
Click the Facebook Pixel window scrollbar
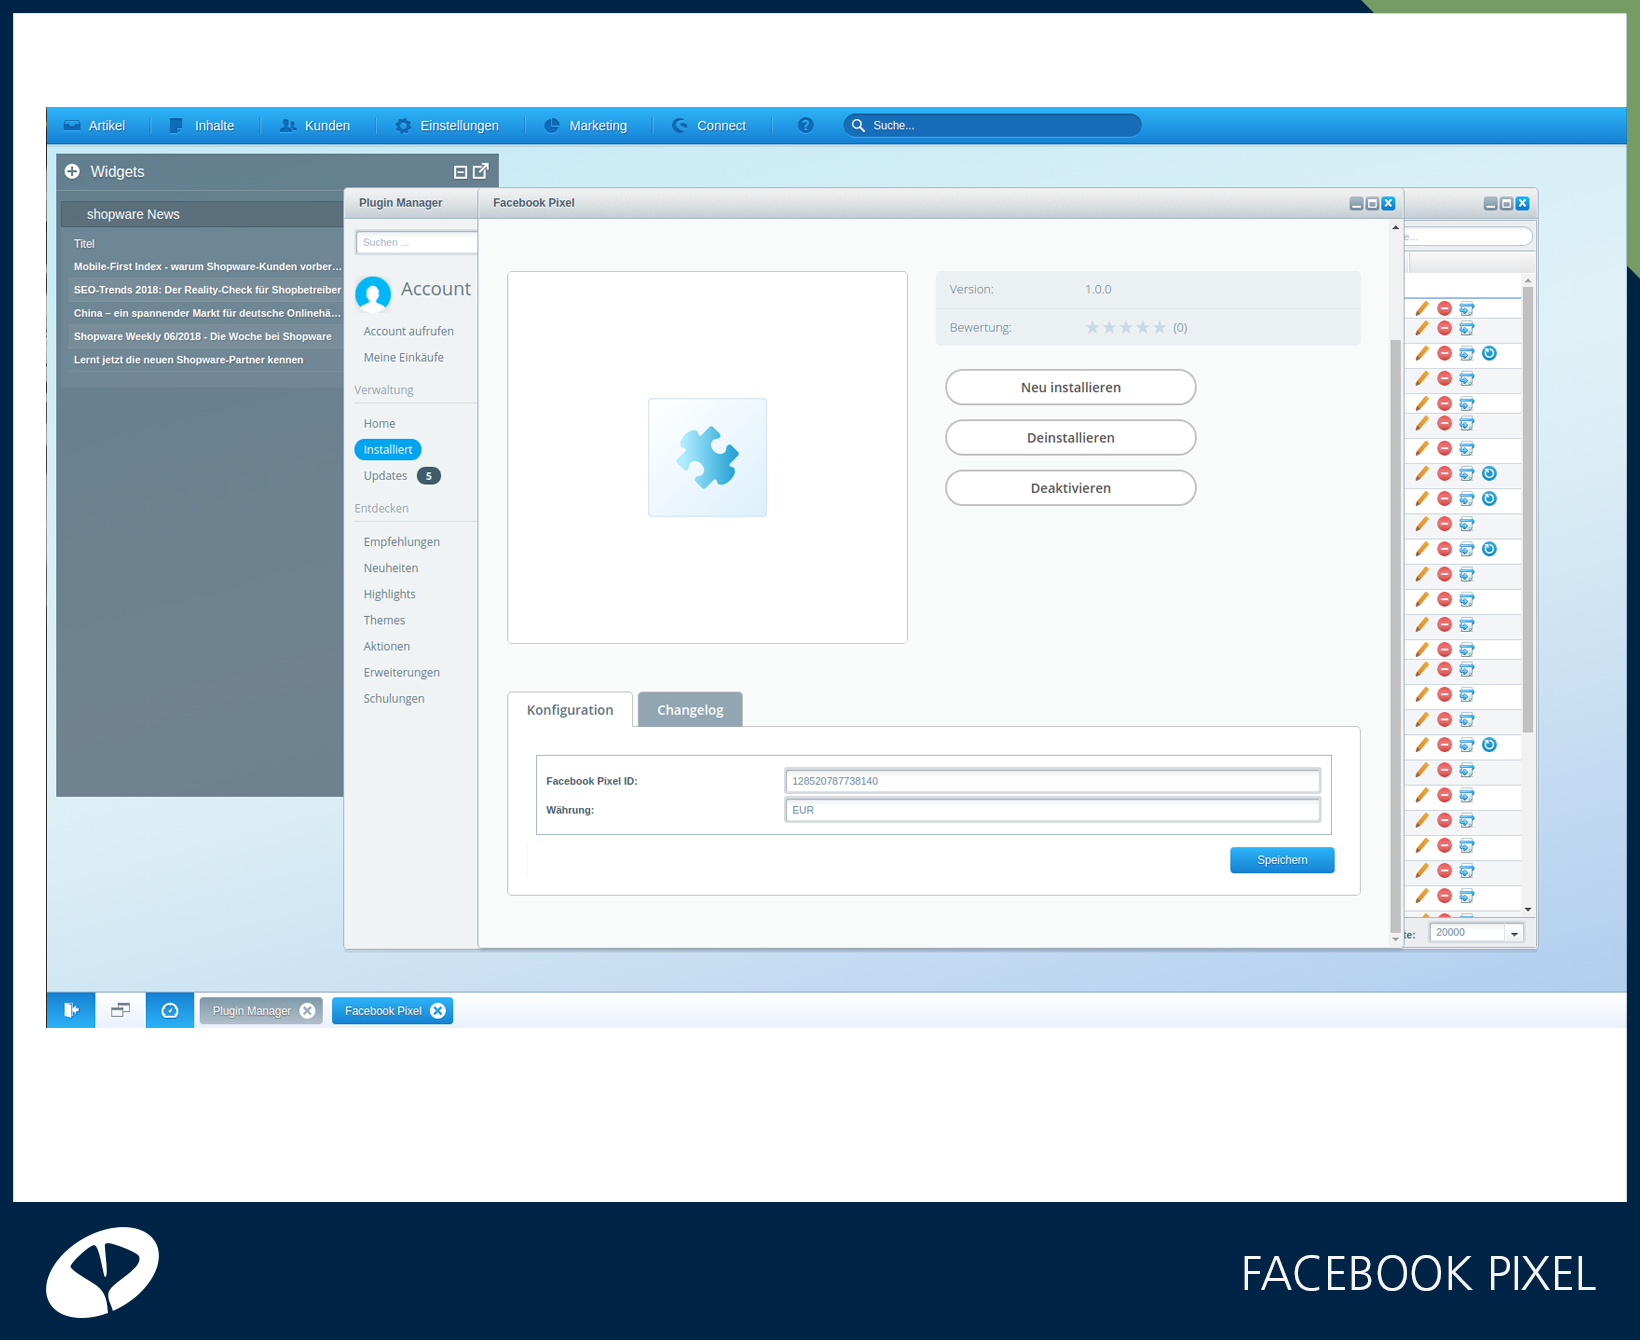(x=1396, y=635)
